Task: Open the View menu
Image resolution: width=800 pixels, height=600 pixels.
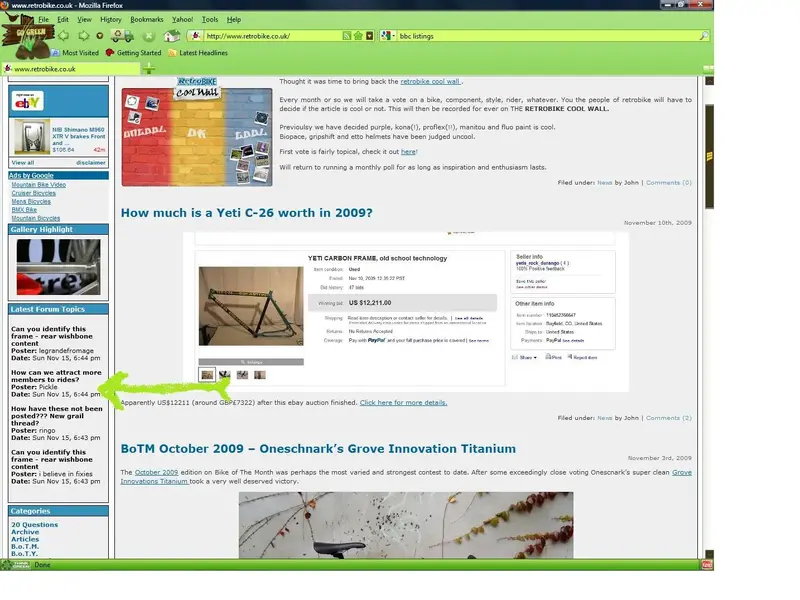Action: [x=84, y=19]
